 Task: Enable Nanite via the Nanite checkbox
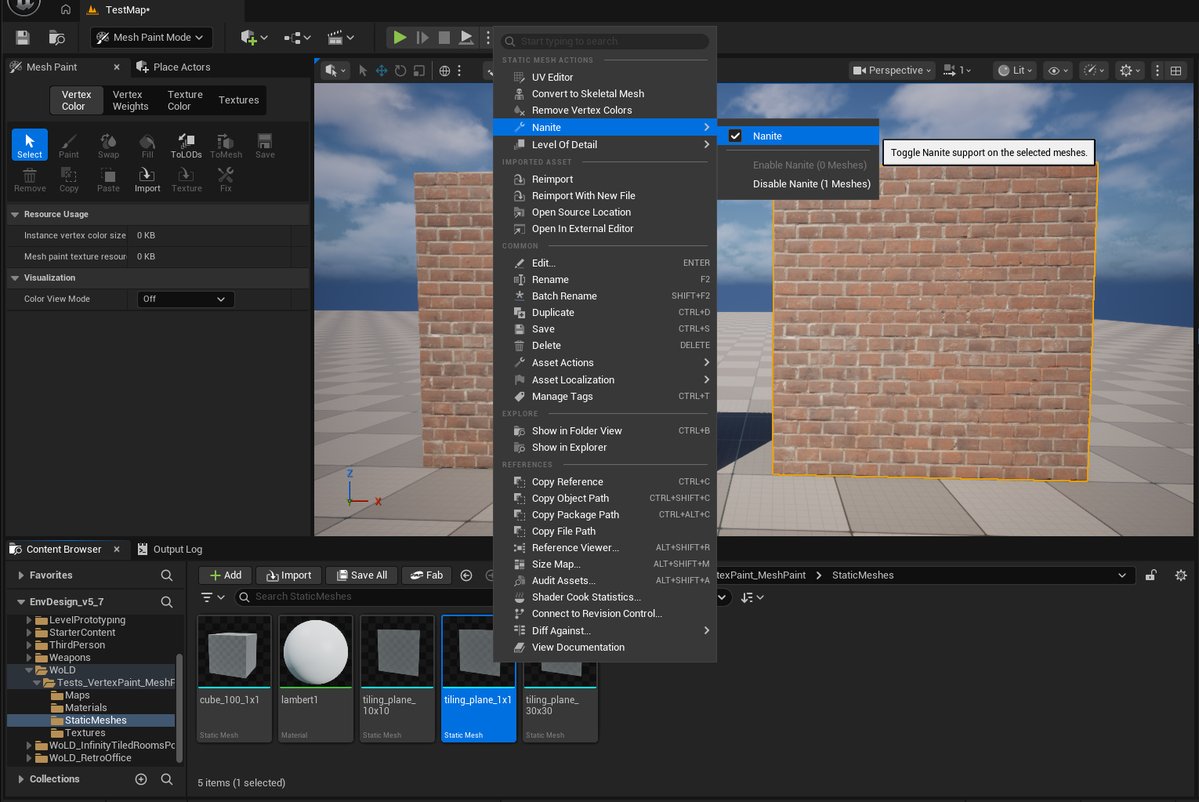pyautogui.click(x=737, y=135)
